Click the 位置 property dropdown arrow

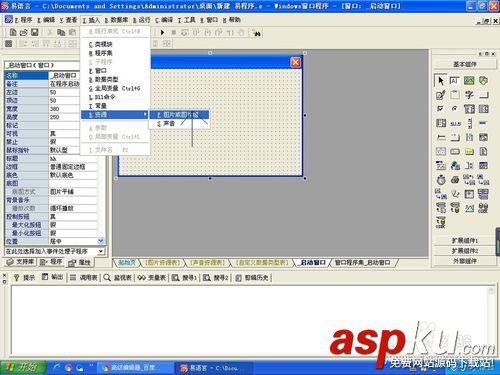[100, 241]
